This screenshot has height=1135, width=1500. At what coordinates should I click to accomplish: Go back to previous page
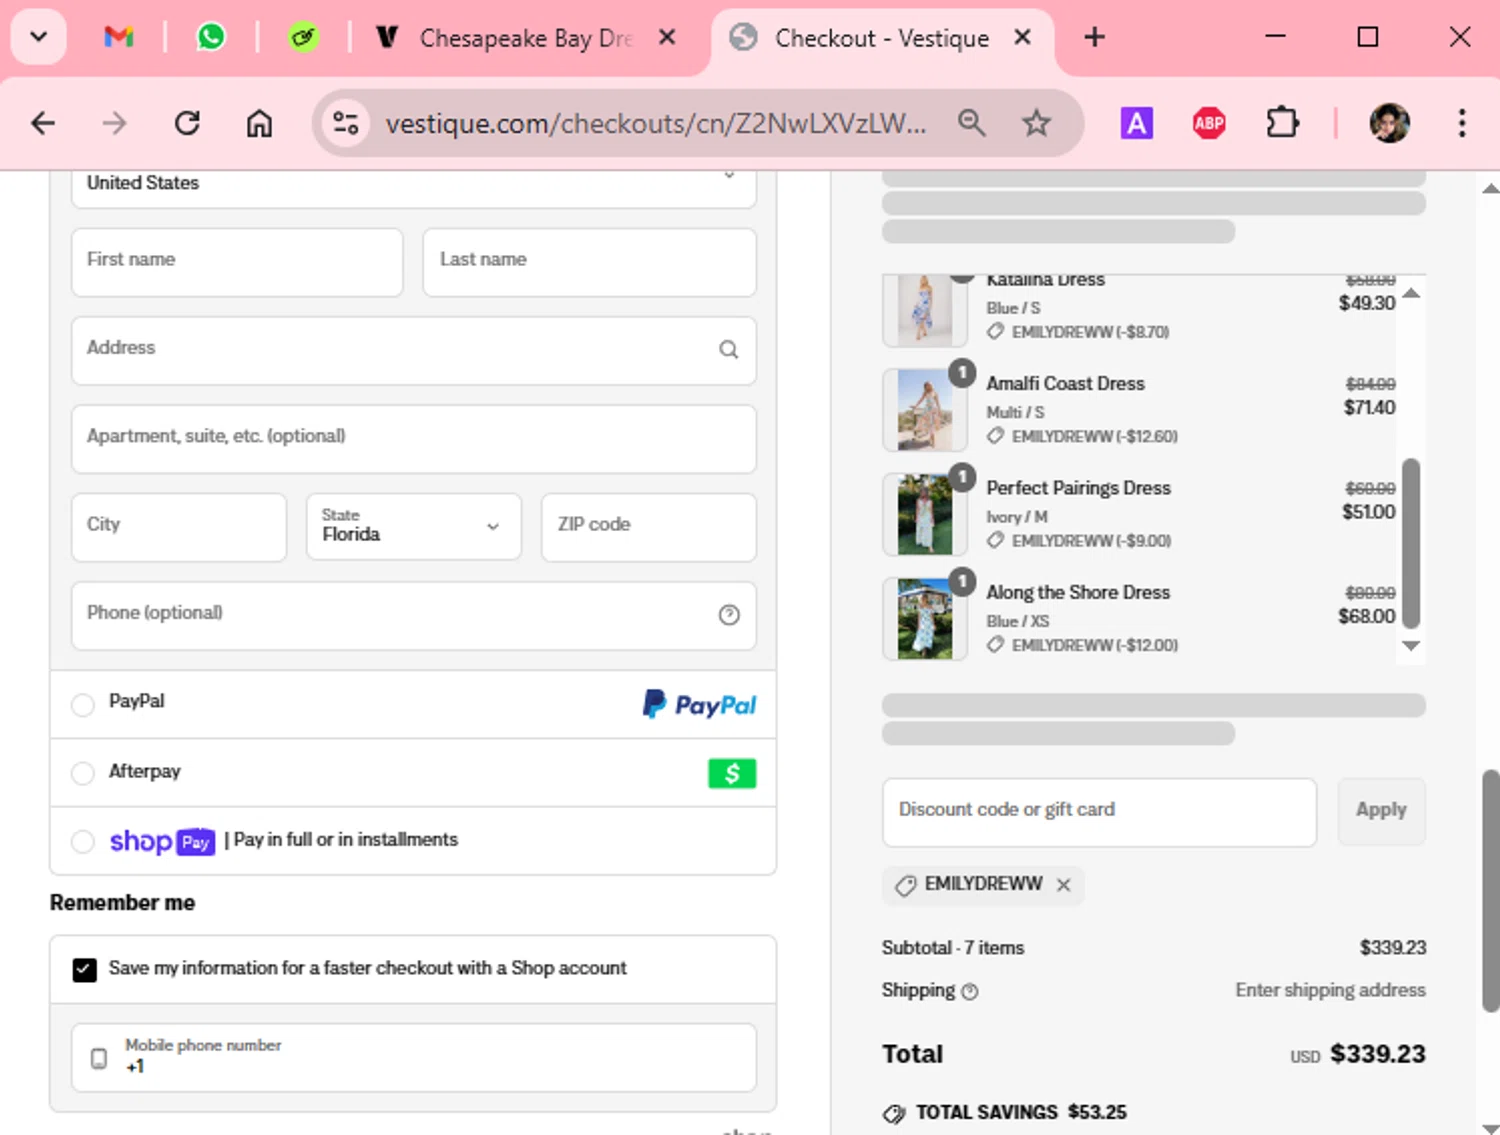pyautogui.click(x=43, y=124)
